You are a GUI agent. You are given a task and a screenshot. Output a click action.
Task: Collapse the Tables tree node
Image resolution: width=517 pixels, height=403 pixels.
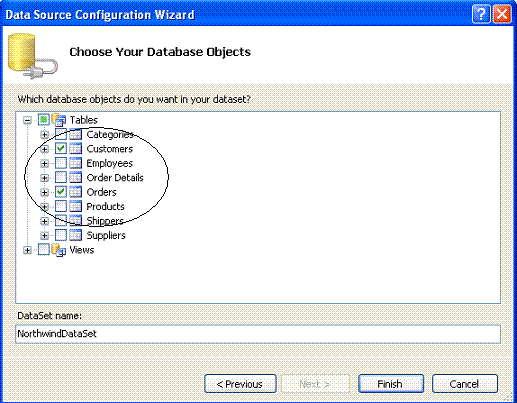(x=27, y=120)
